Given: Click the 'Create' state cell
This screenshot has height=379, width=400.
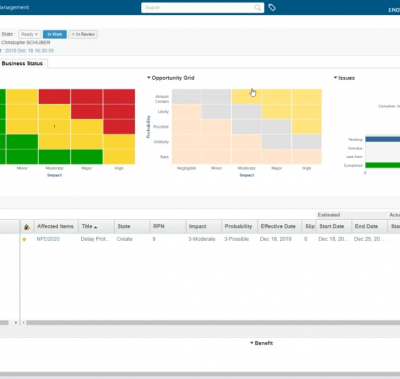Looking at the screenshot, I should point(125,239).
